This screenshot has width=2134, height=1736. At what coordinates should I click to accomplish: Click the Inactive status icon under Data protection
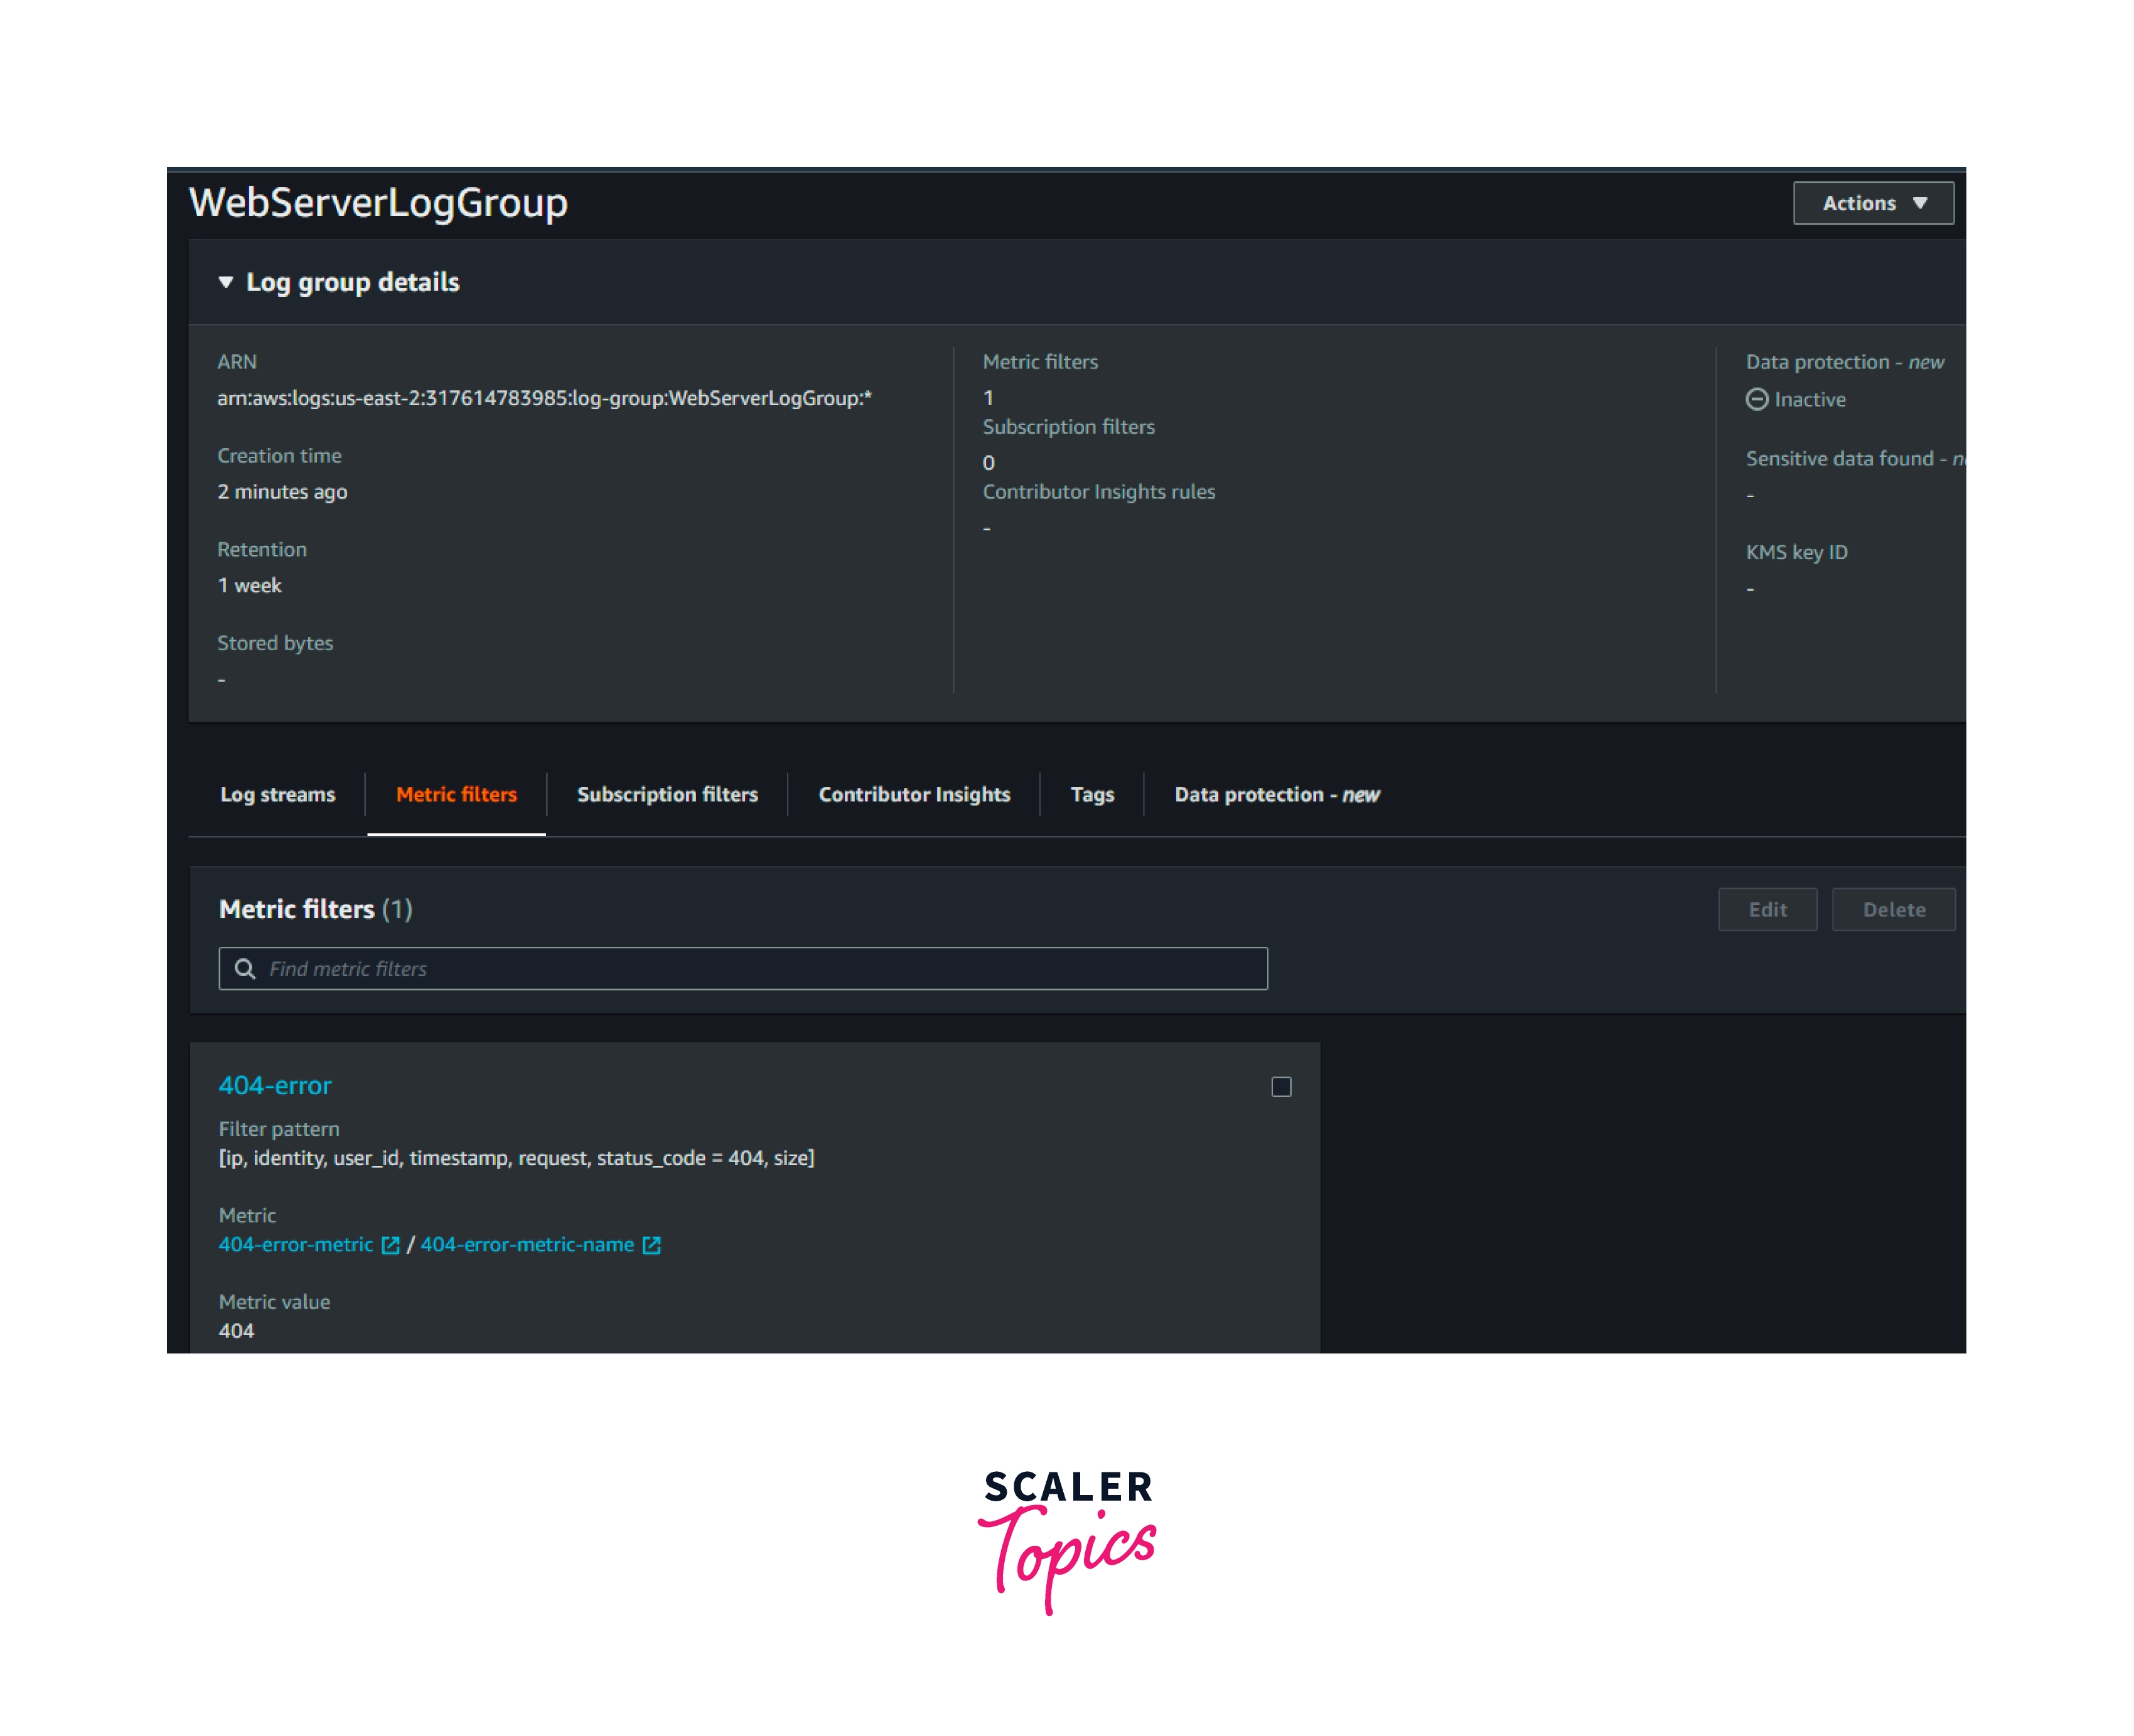tap(1756, 399)
